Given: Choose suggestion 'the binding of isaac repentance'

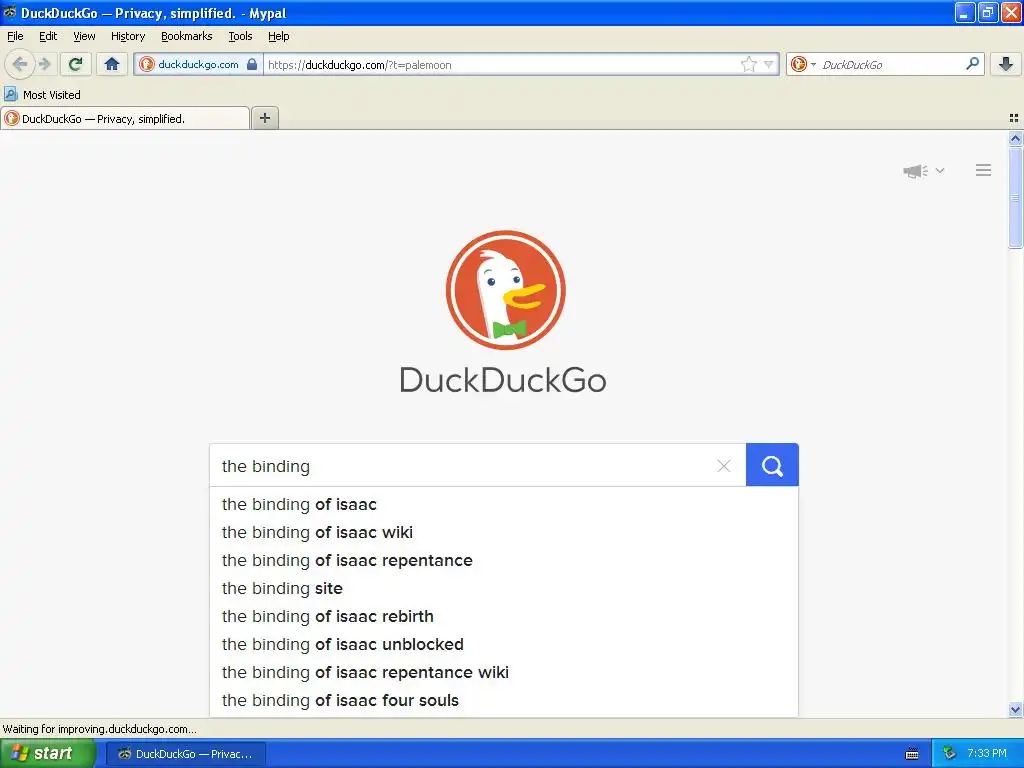Looking at the screenshot, I should coord(504,560).
